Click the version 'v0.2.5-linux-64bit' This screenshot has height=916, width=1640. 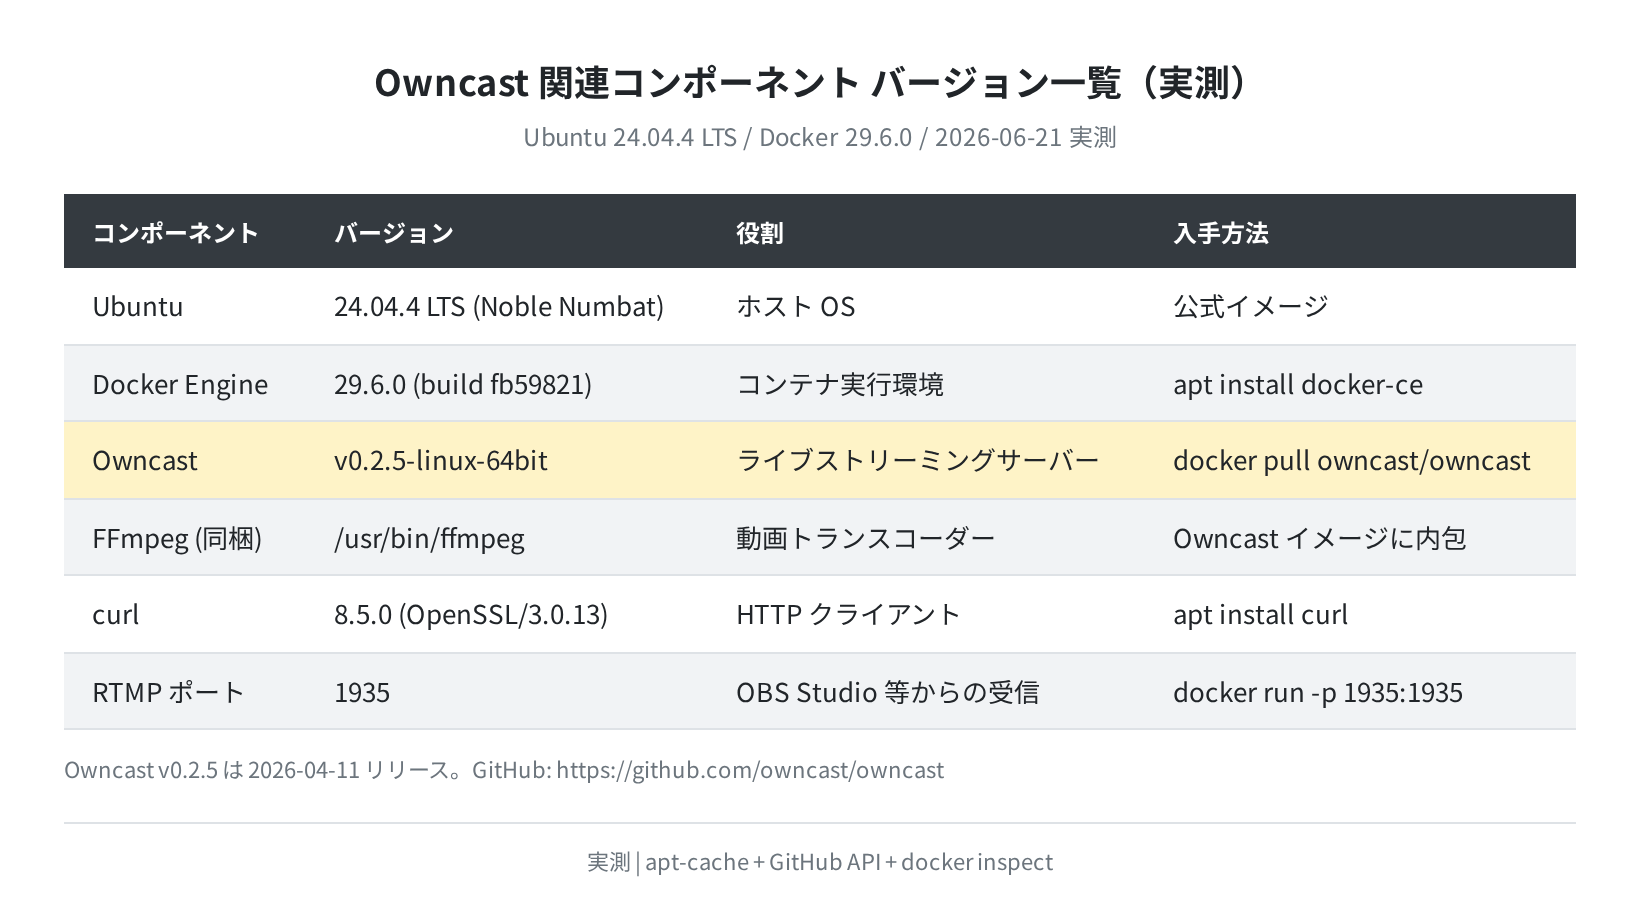441,460
